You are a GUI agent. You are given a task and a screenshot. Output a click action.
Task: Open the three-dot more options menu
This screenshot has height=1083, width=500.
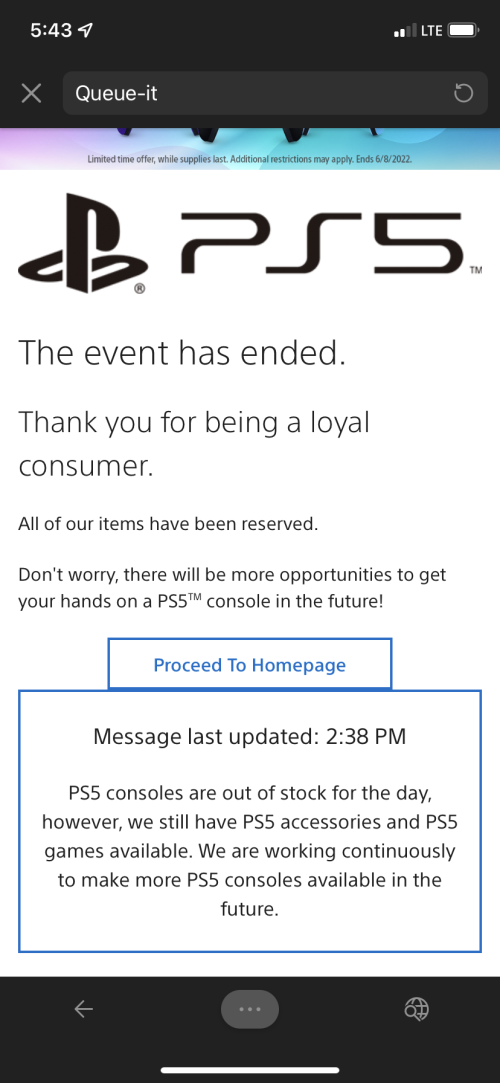point(250,1009)
